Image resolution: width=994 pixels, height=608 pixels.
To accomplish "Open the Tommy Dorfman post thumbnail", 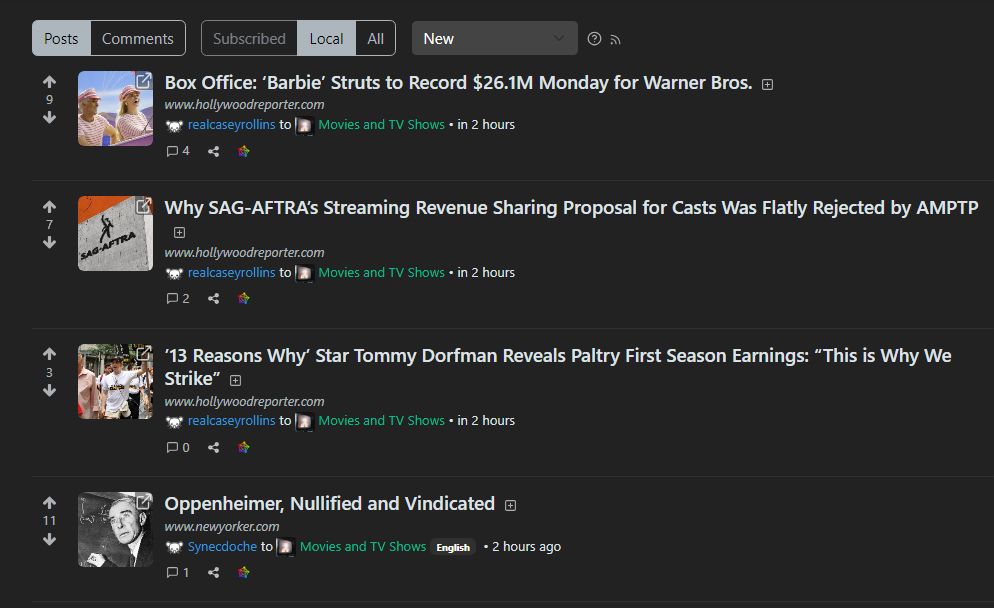I will click(x=115, y=382).
